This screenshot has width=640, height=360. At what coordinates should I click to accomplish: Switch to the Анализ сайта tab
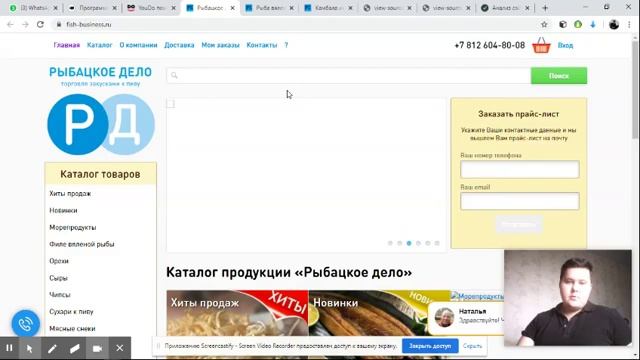pyautogui.click(x=504, y=8)
